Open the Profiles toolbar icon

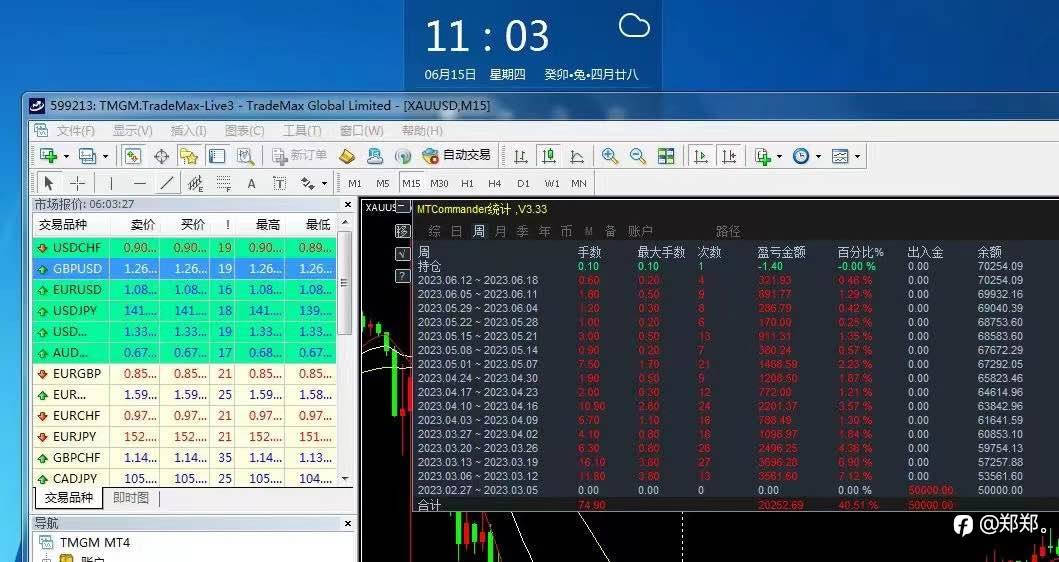(87, 156)
